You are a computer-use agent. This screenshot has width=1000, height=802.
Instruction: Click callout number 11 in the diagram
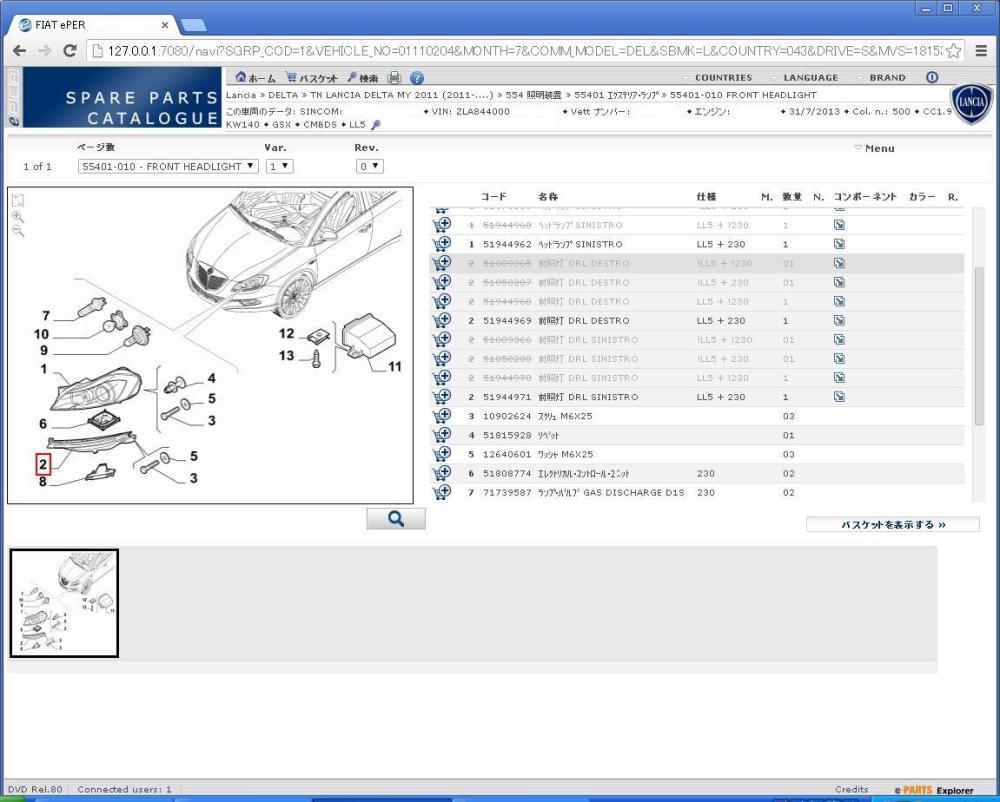pos(395,367)
